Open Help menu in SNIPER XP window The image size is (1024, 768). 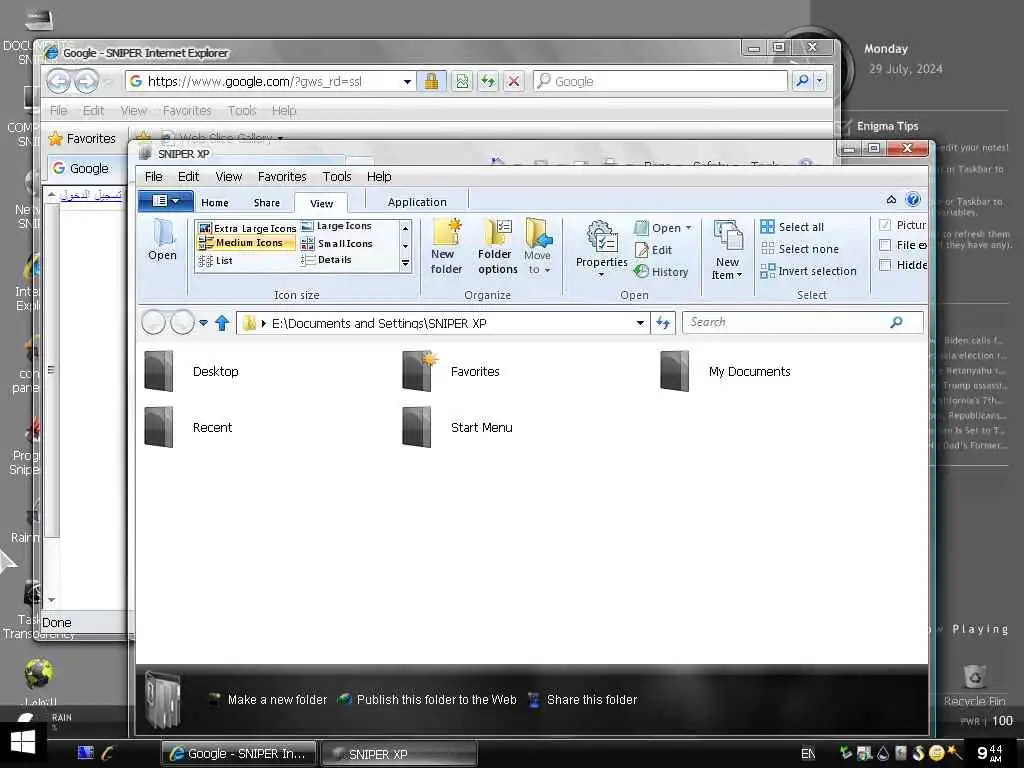[379, 176]
